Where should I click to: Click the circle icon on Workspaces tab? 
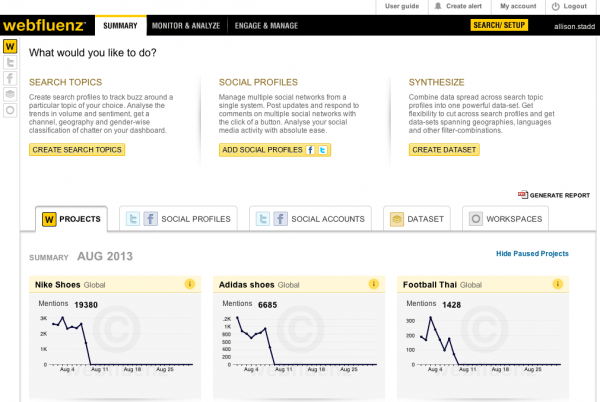pyautogui.click(x=476, y=219)
